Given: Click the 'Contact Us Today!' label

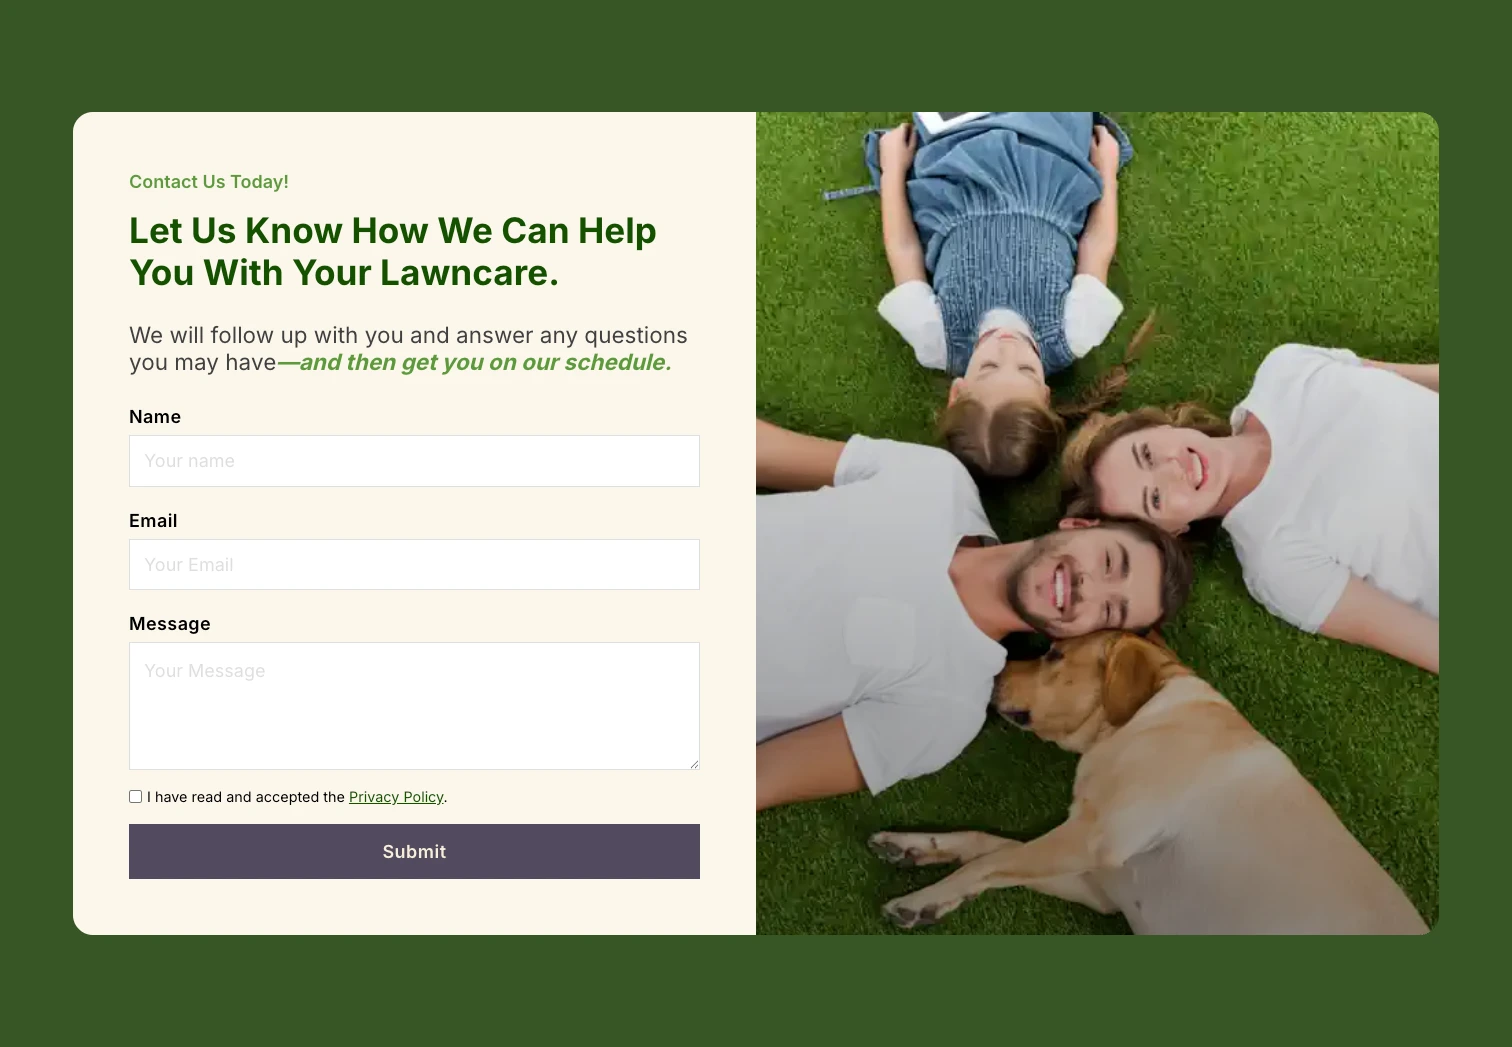Looking at the screenshot, I should click(x=209, y=182).
